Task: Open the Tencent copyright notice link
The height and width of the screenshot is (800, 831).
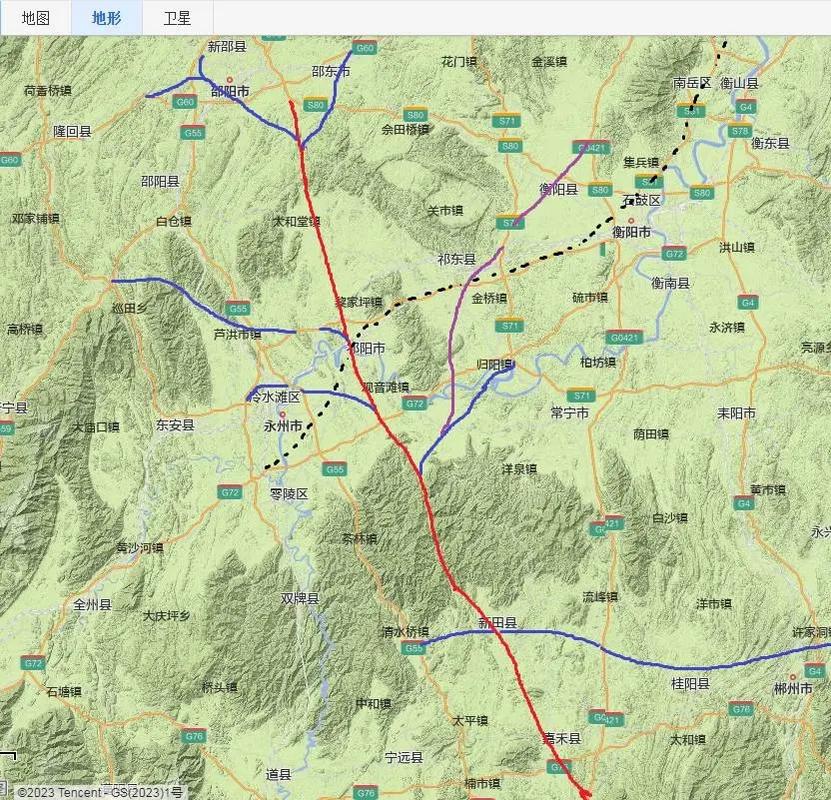Action: point(101,793)
